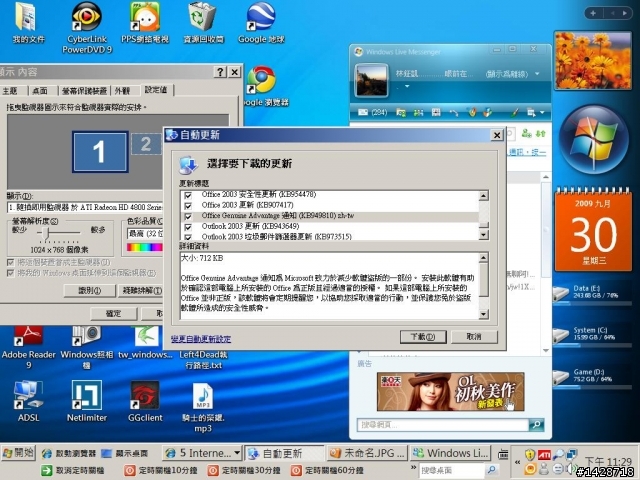Uncheck the Office 2003 security update KB954478

click(x=188, y=196)
